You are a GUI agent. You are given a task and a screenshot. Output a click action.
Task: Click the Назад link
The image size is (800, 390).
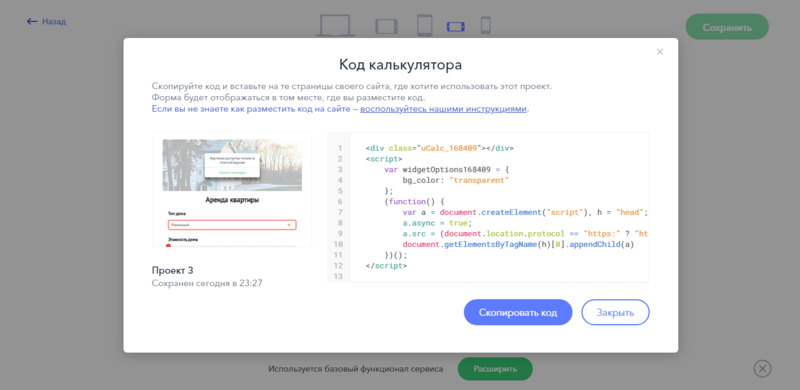point(54,21)
